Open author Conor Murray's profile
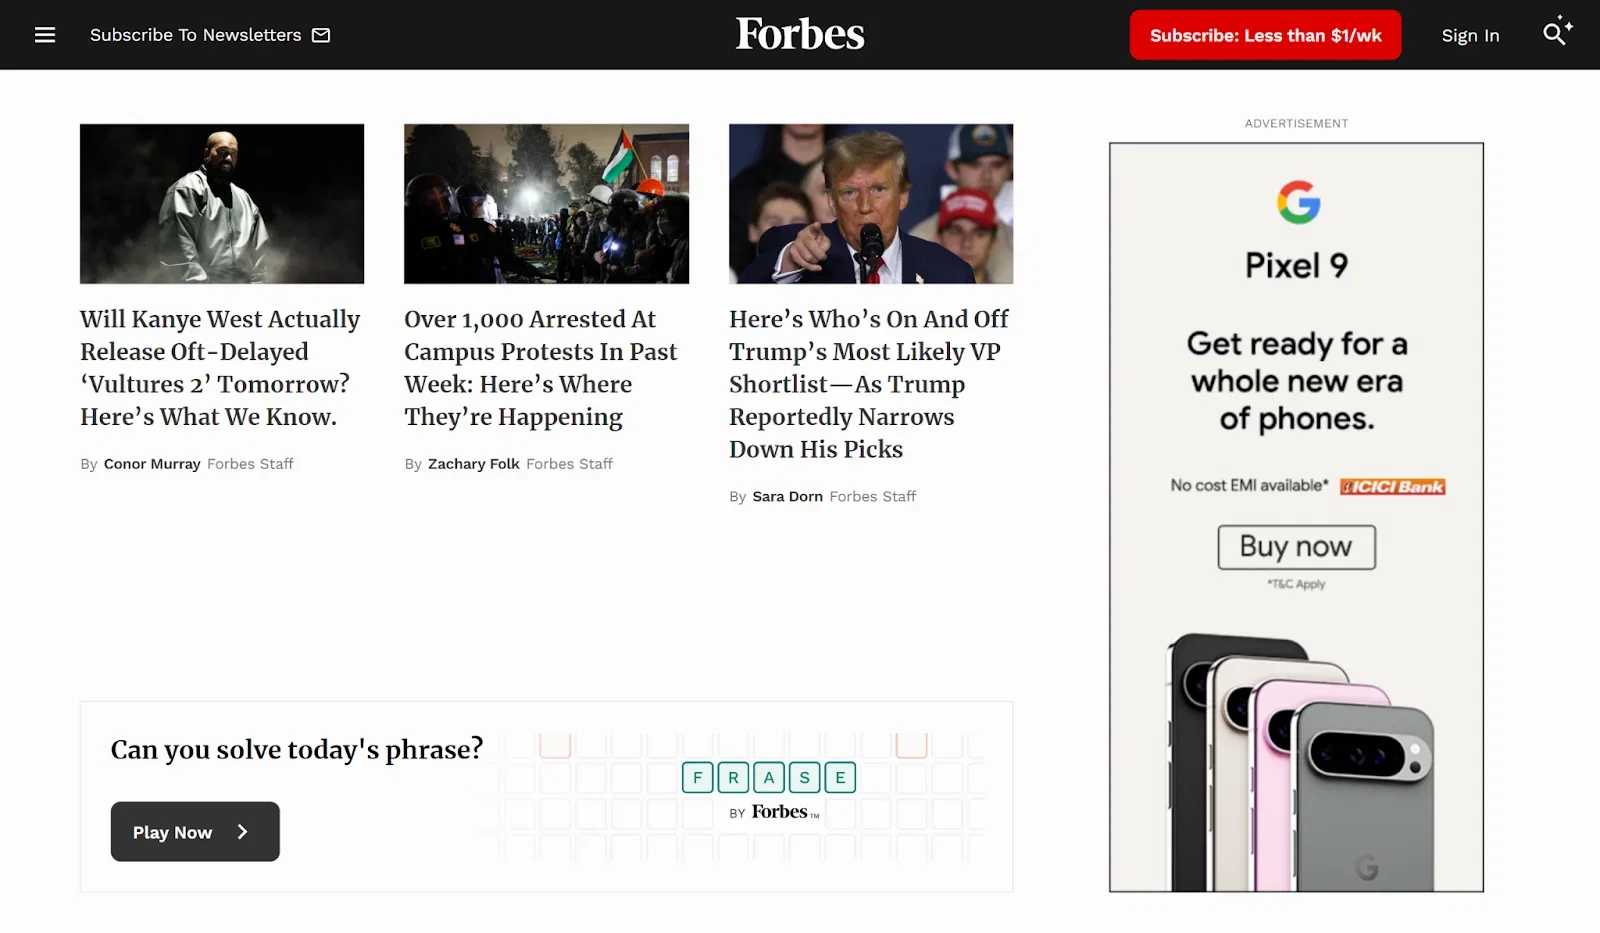The height and width of the screenshot is (933, 1600). (x=152, y=464)
